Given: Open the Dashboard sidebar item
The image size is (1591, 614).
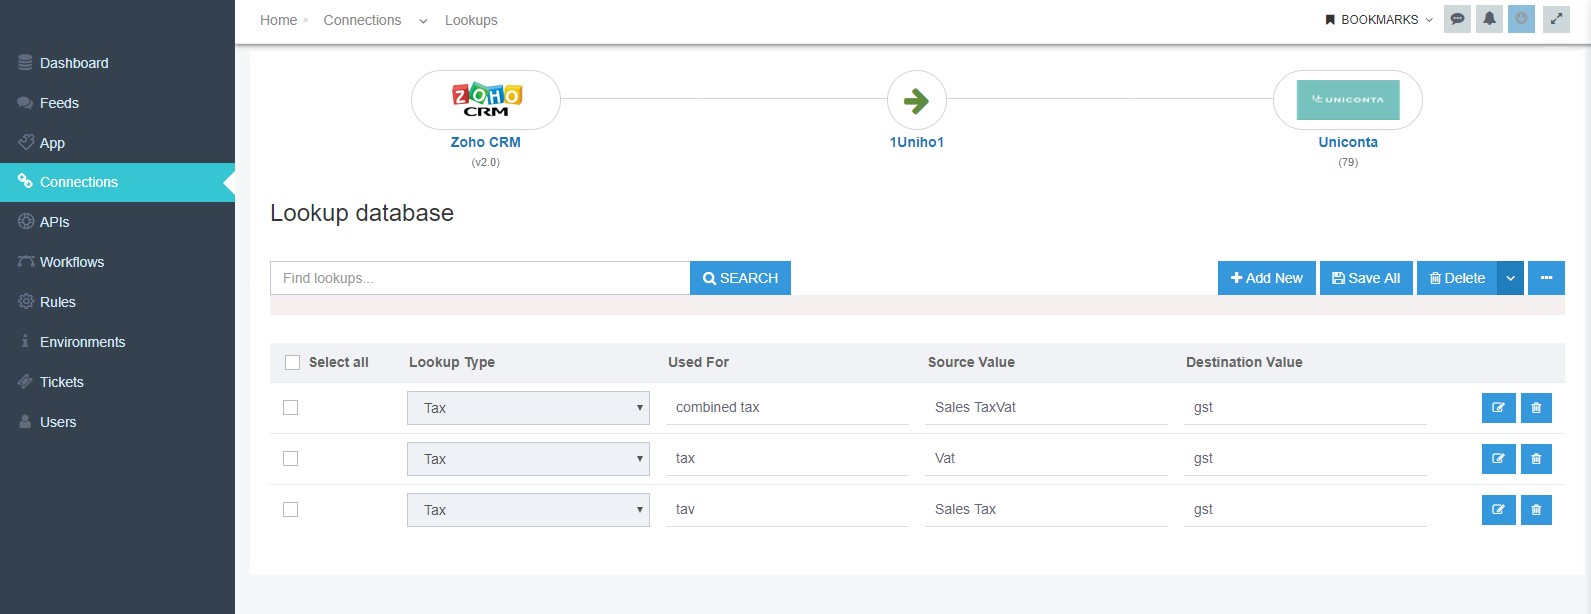Looking at the screenshot, I should (117, 63).
